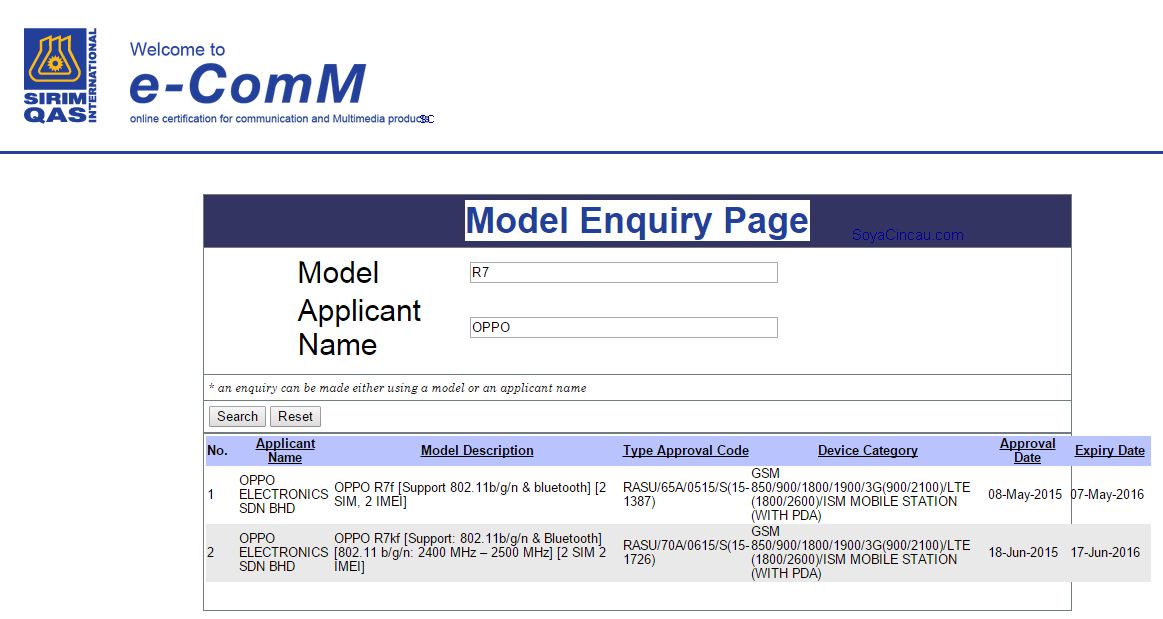
Task: Sort by Model Description column header
Action: point(477,451)
